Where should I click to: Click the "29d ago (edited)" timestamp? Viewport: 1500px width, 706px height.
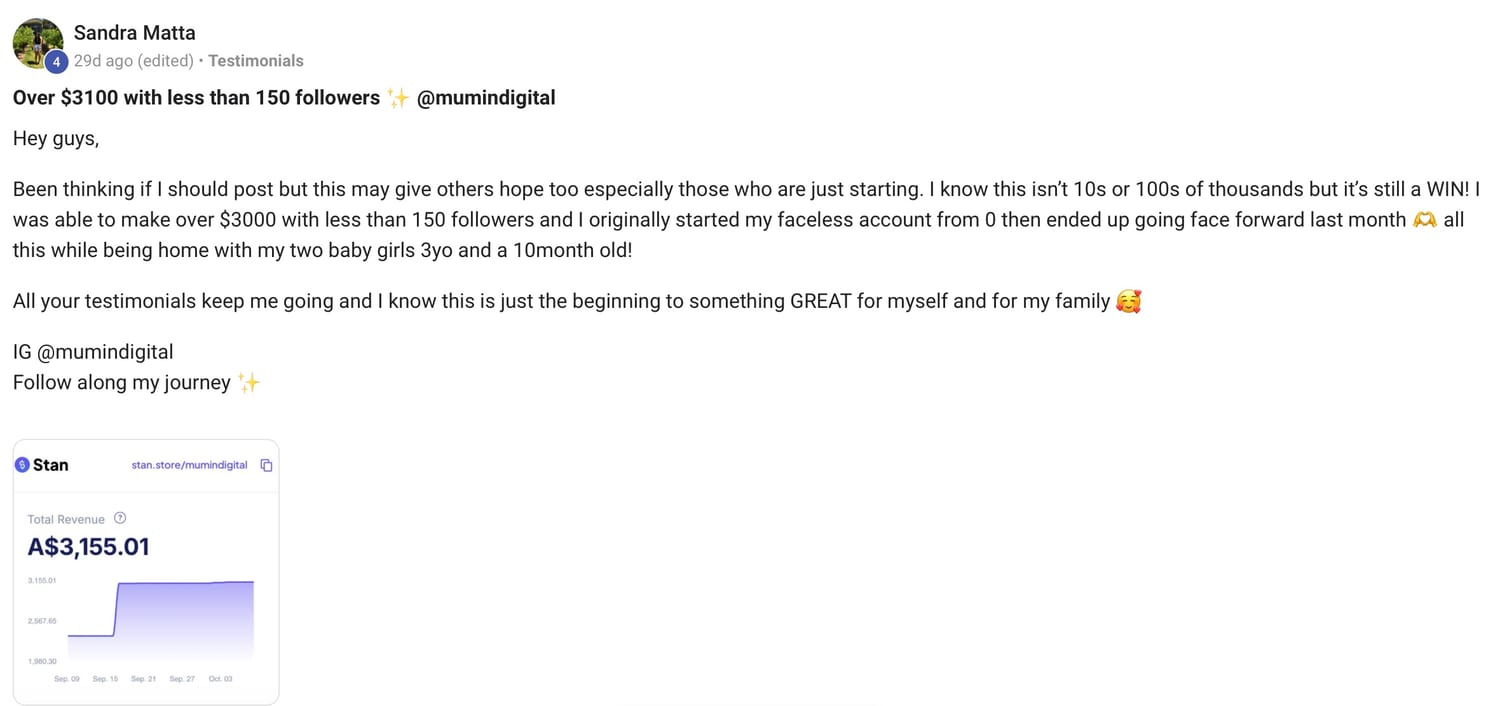tap(133, 61)
